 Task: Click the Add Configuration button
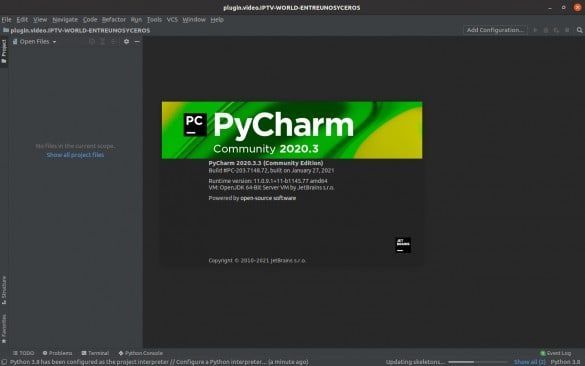[x=495, y=30]
